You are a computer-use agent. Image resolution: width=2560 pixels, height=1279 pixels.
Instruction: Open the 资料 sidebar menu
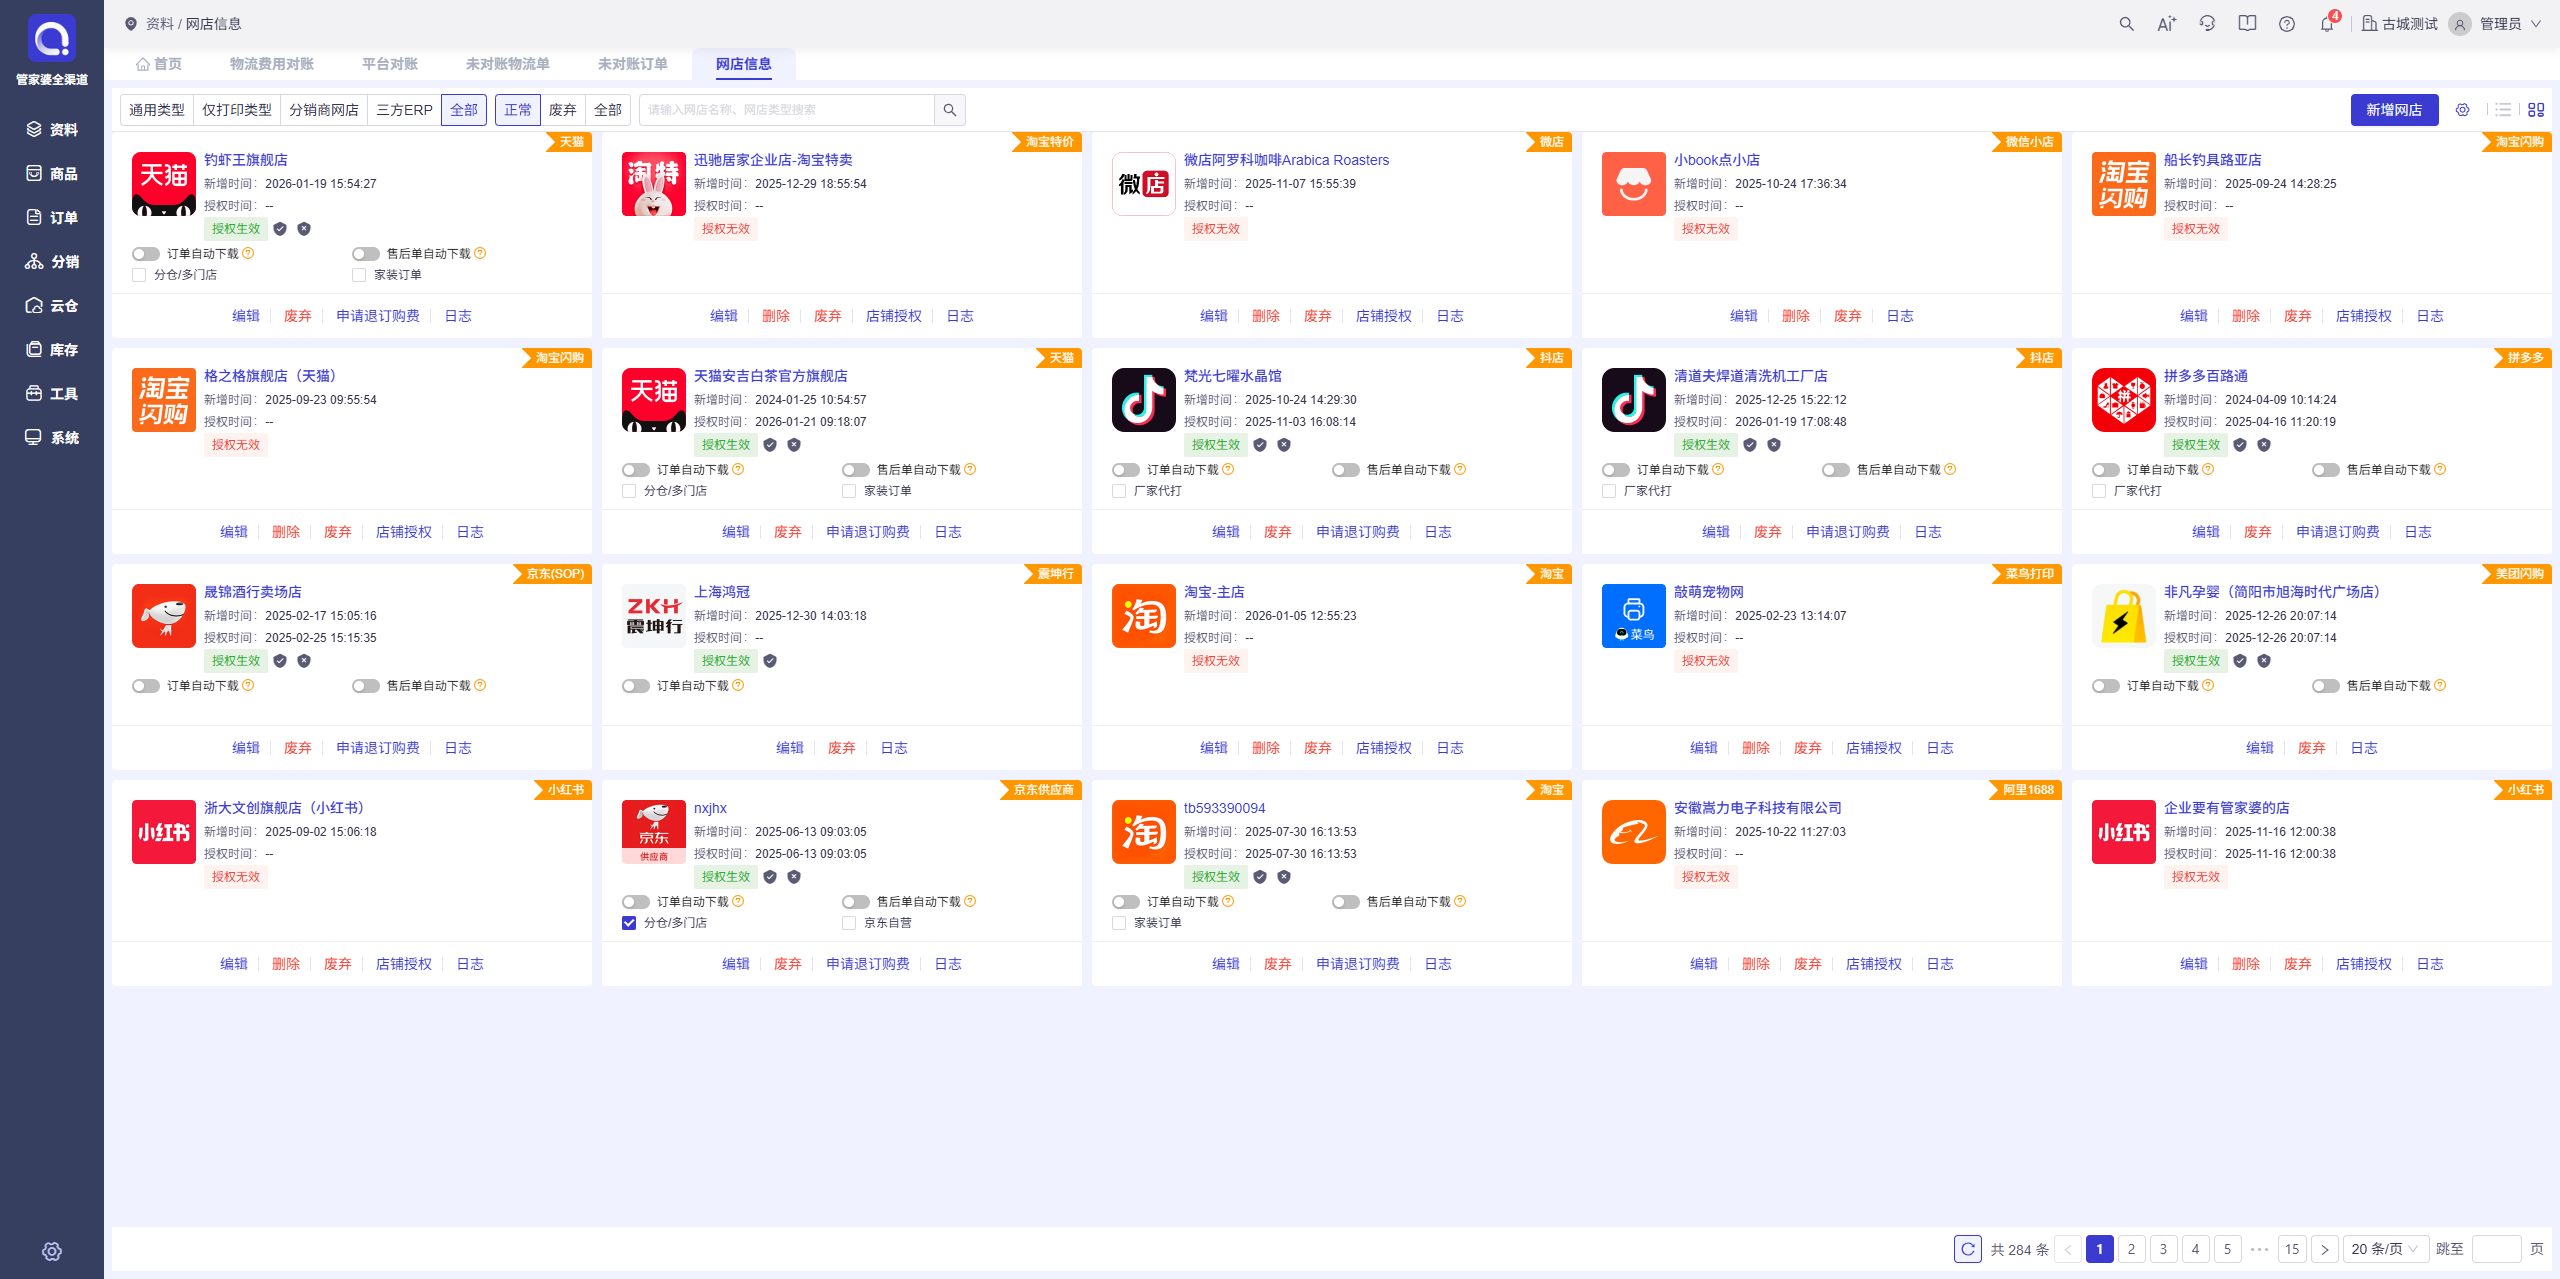pos(52,129)
